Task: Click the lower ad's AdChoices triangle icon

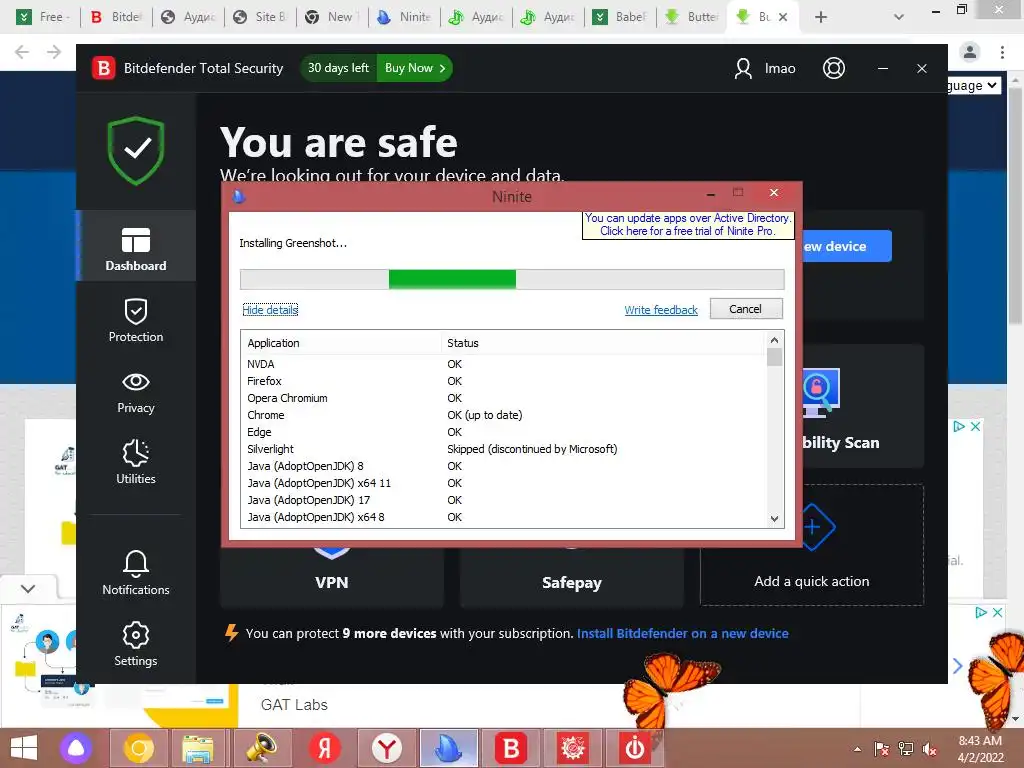Action: point(980,613)
